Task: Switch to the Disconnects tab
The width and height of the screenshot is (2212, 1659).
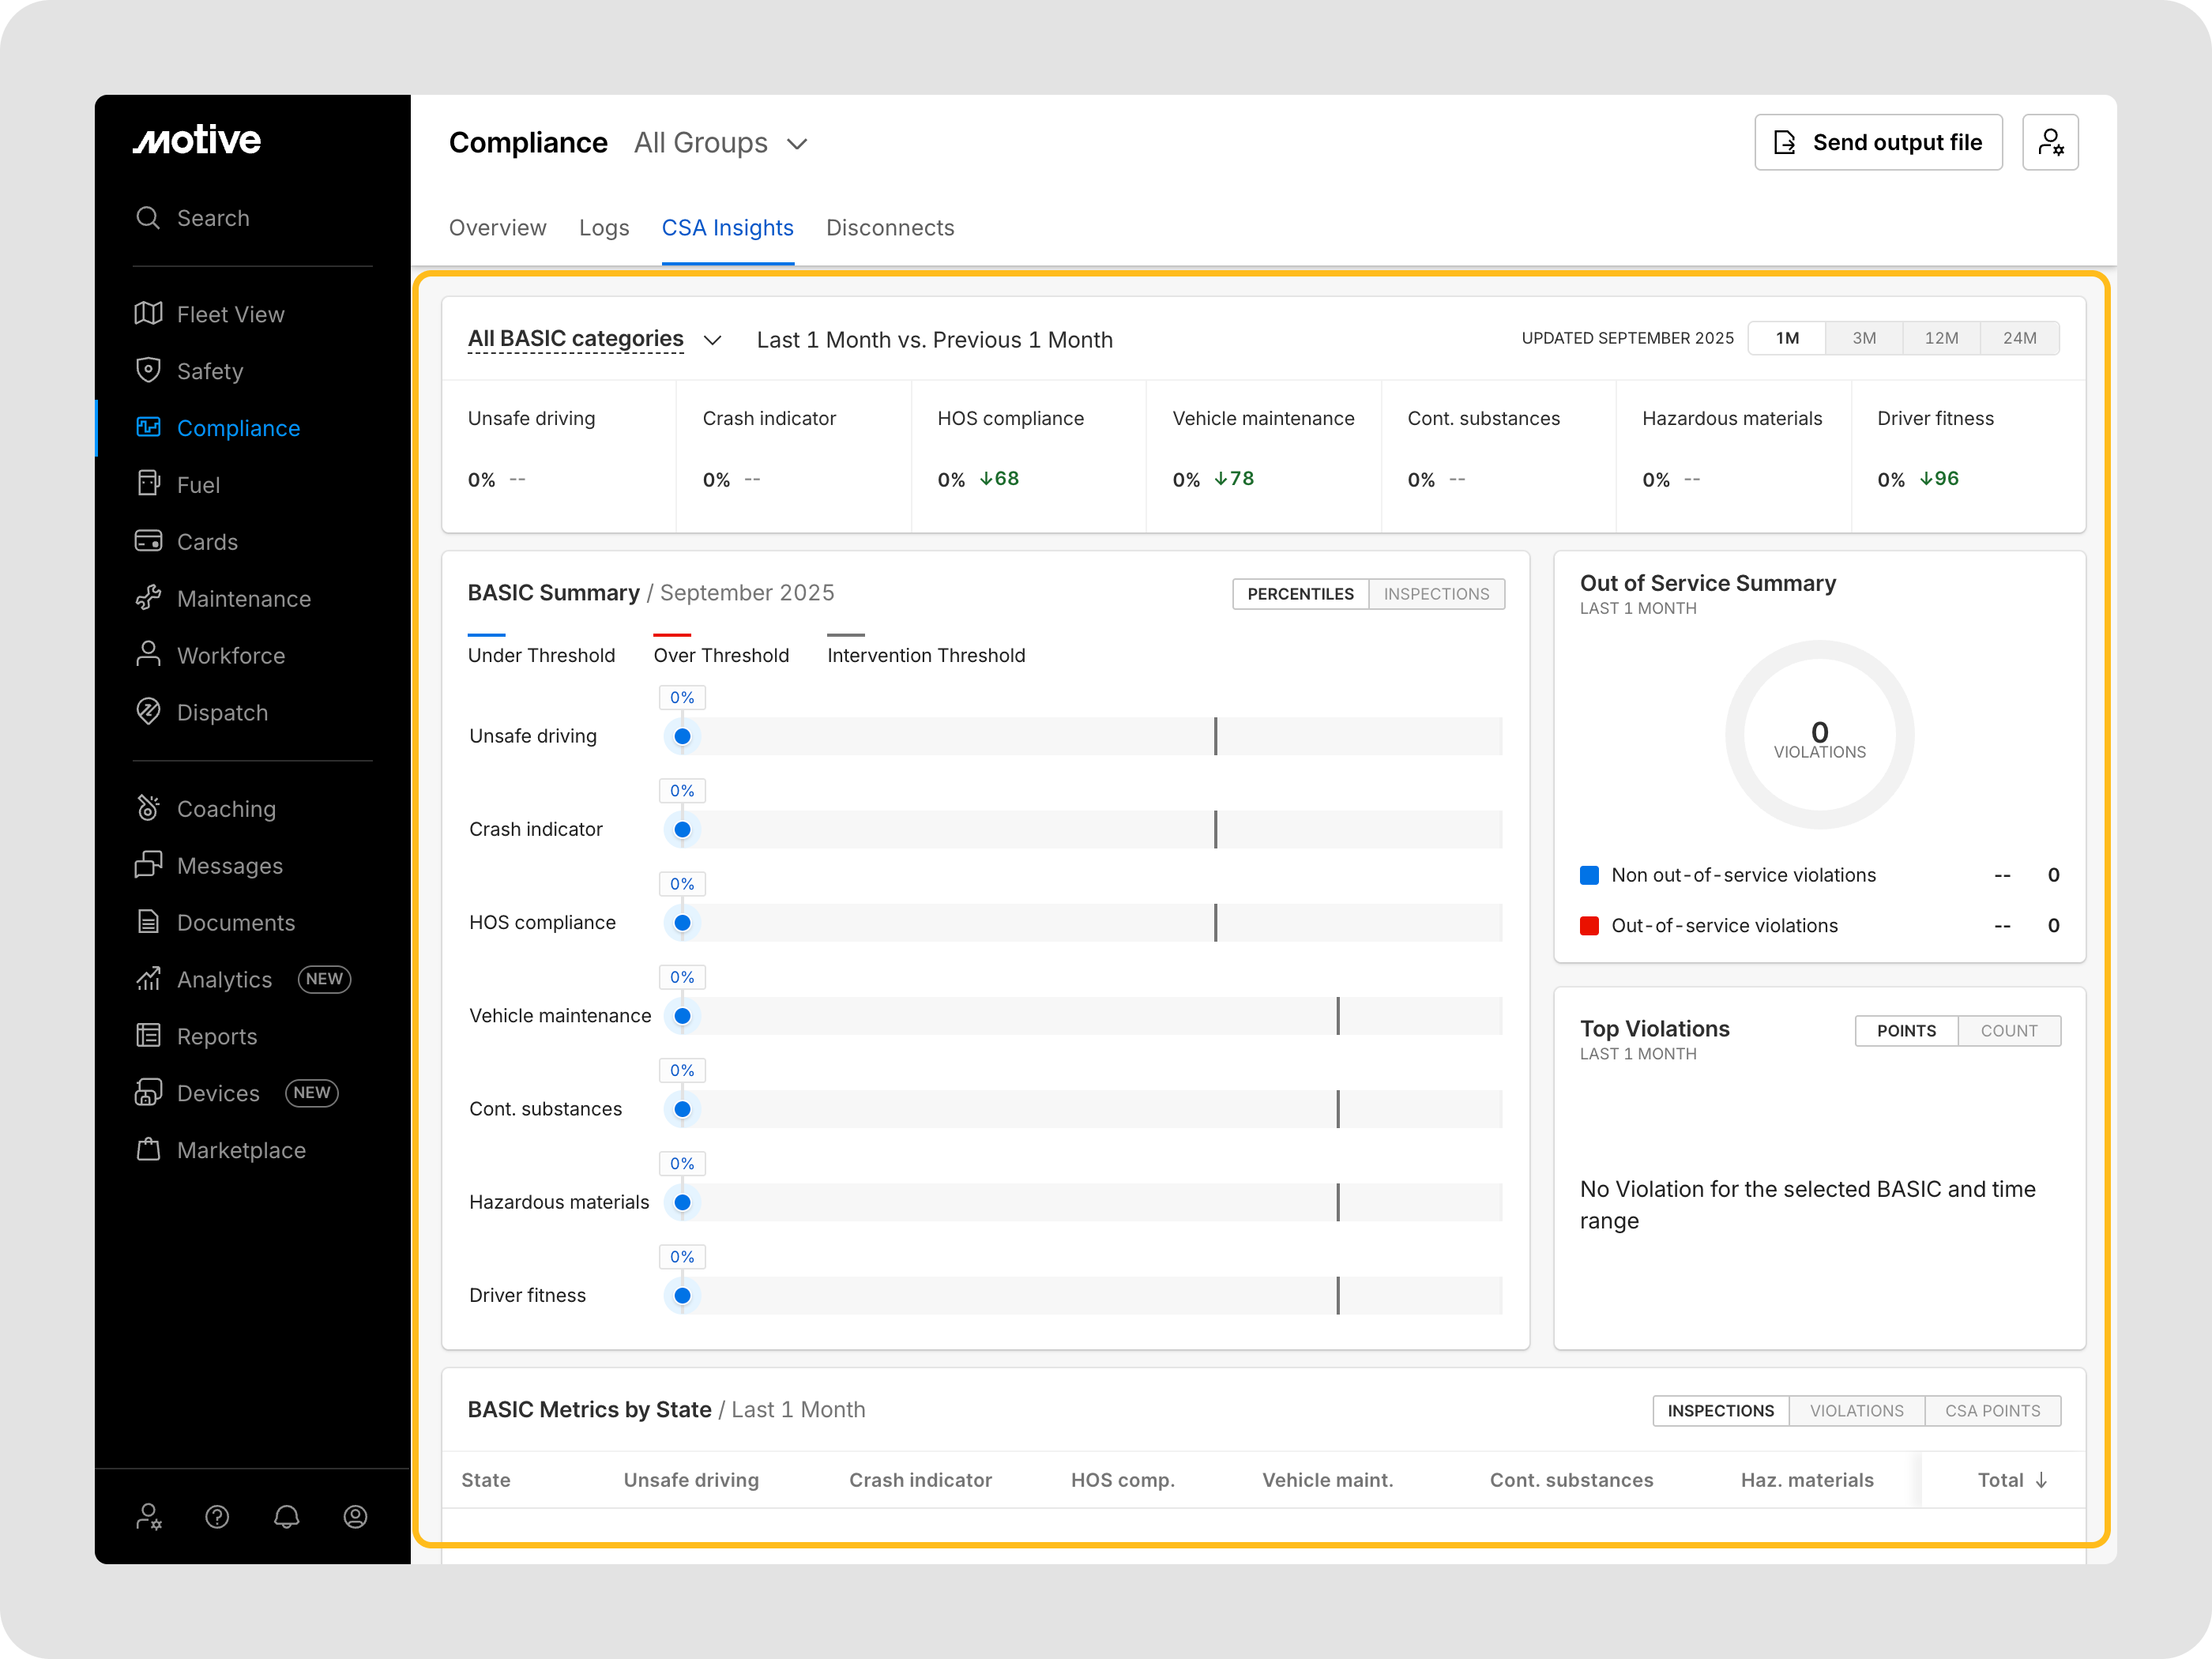Action: [x=890, y=228]
